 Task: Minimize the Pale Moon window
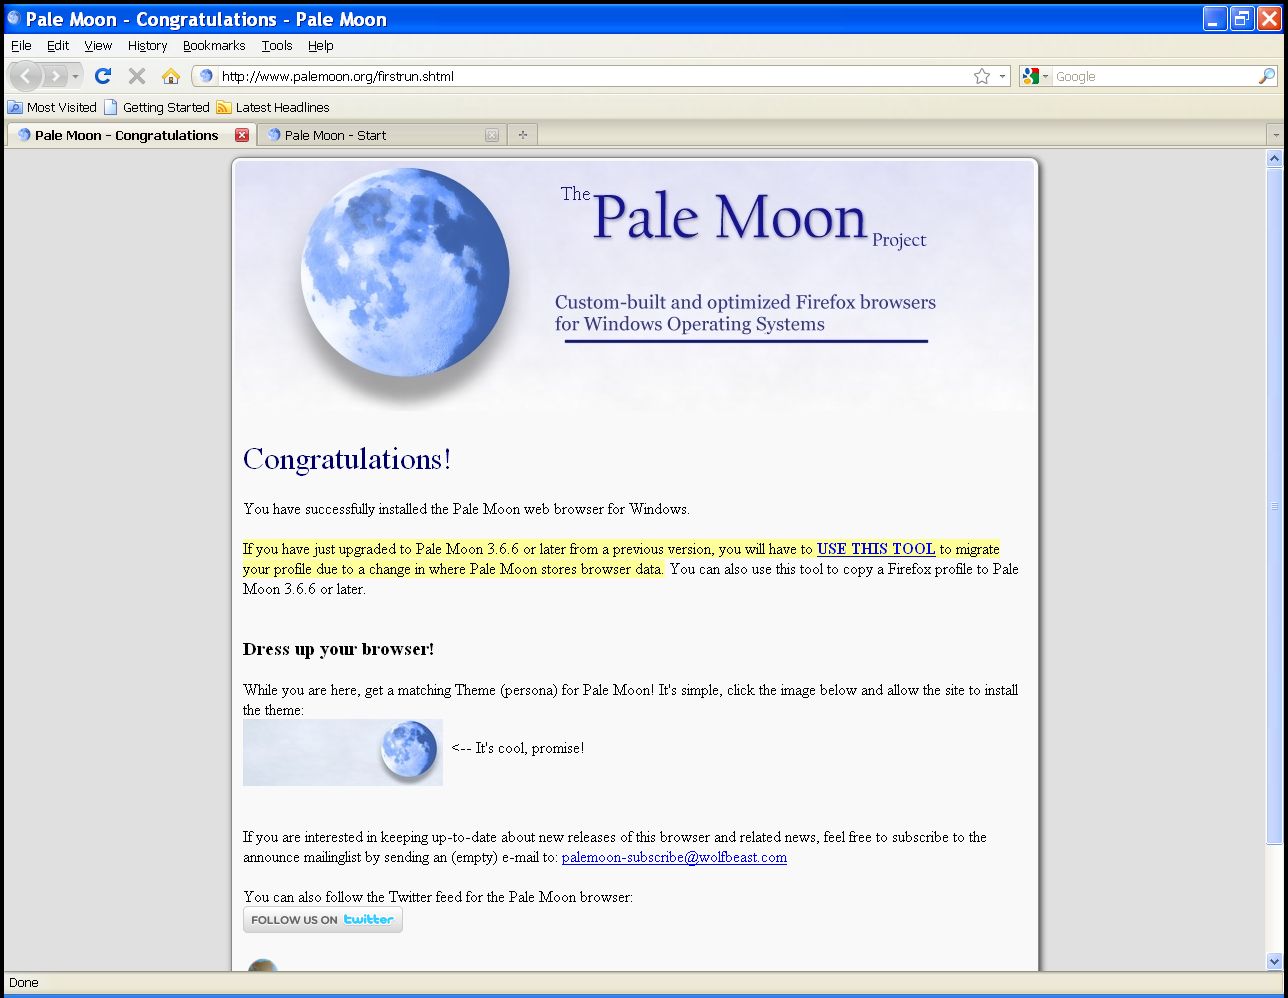(x=1214, y=18)
